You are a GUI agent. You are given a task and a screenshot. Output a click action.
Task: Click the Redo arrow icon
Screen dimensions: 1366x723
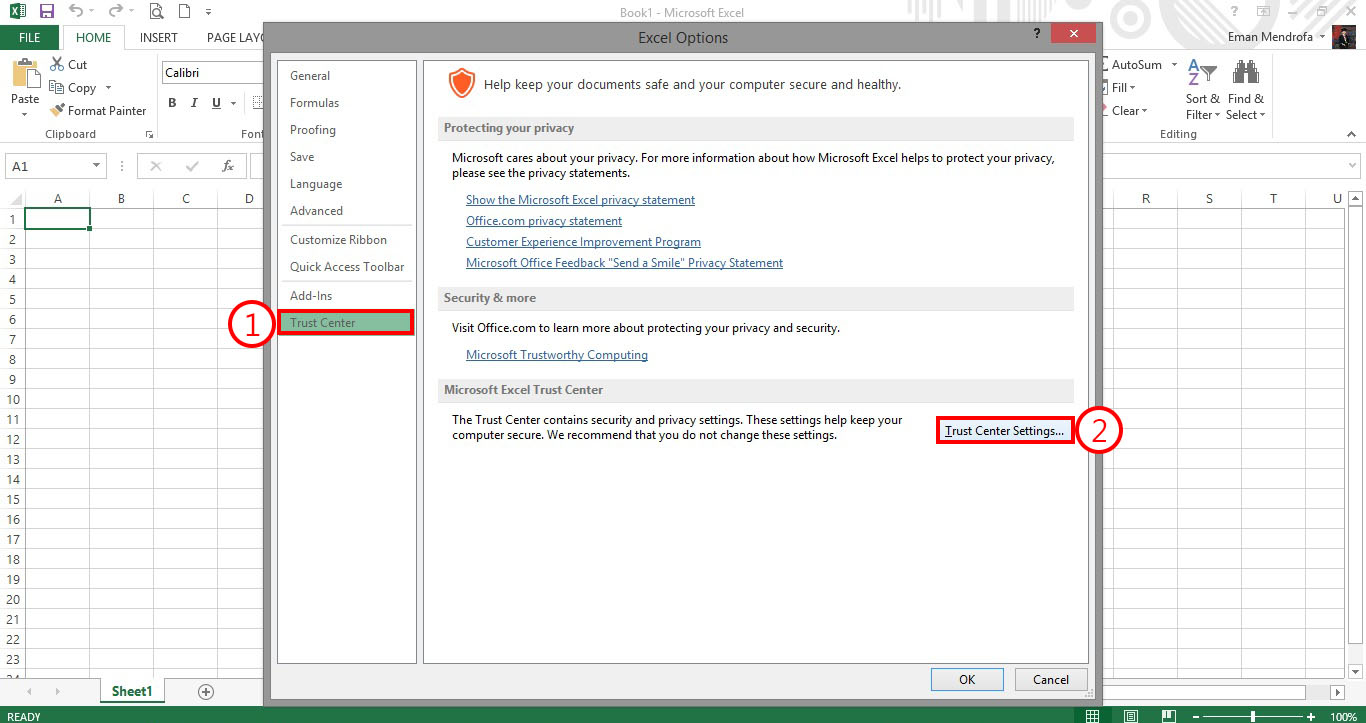[115, 12]
